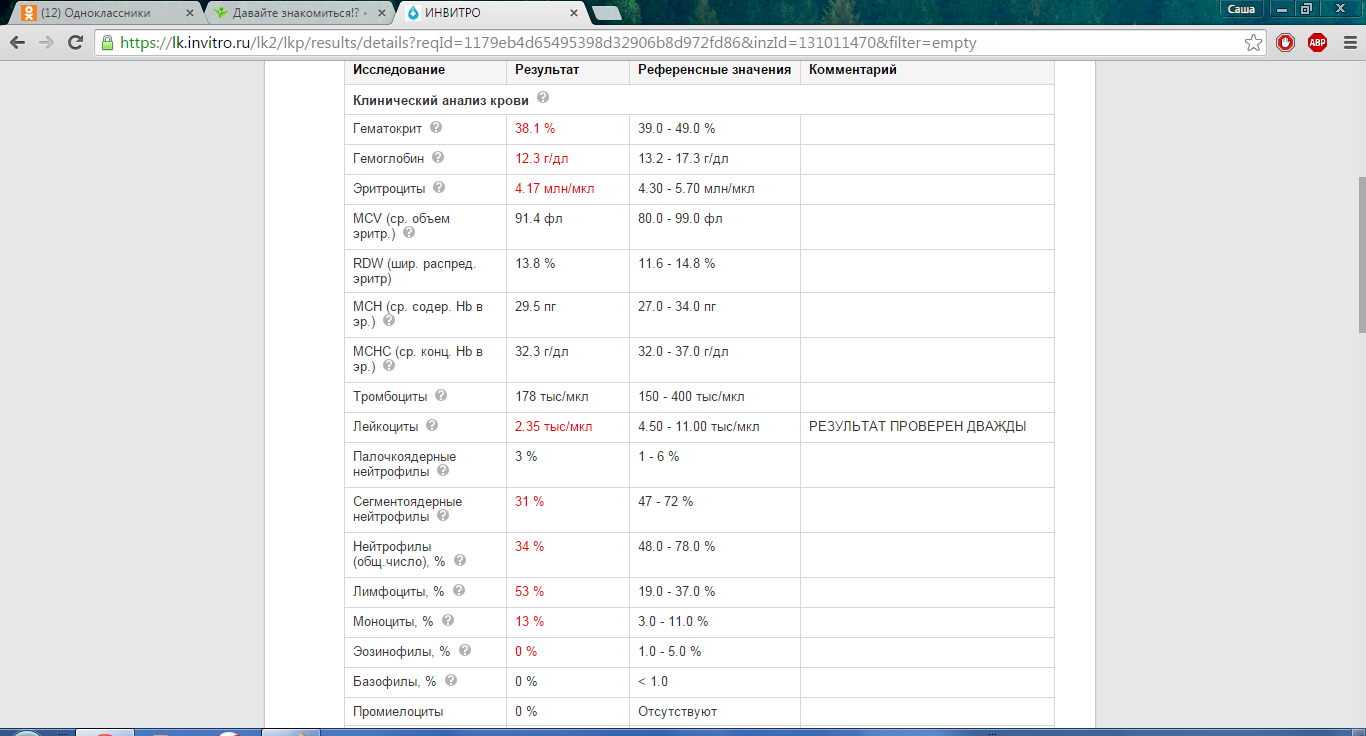Show help for Лейкоциты row
The height and width of the screenshot is (736, 1366).
[432, 426]
